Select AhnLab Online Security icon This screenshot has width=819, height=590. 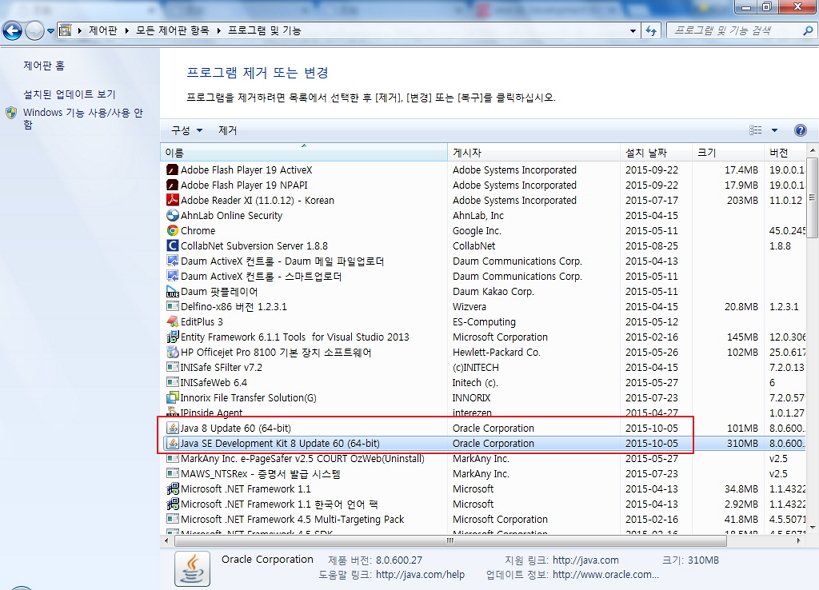click(x=172, y=215)
